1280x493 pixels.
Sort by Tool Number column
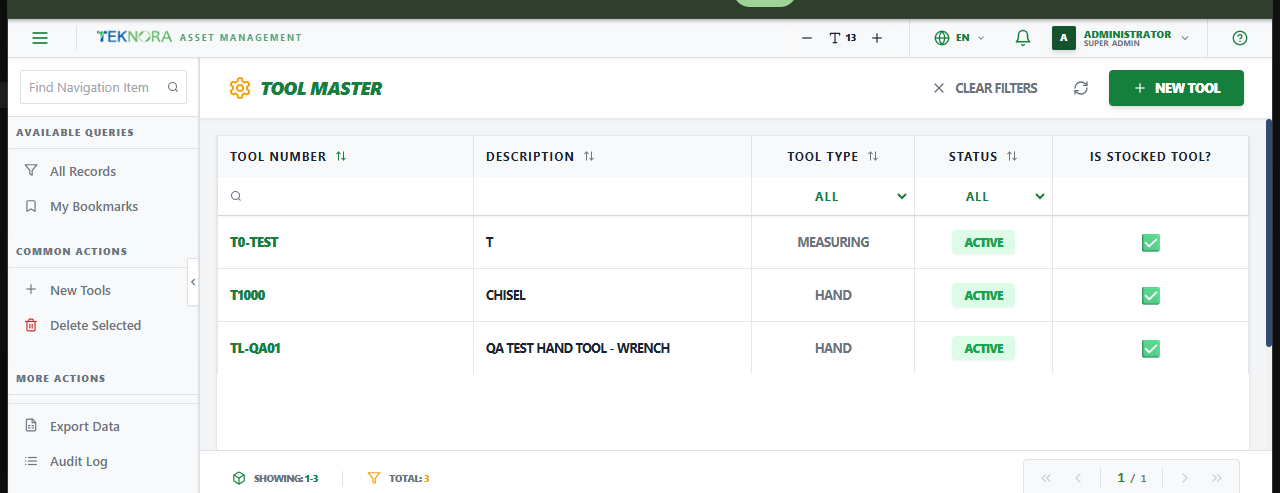(x=341, y=156)
